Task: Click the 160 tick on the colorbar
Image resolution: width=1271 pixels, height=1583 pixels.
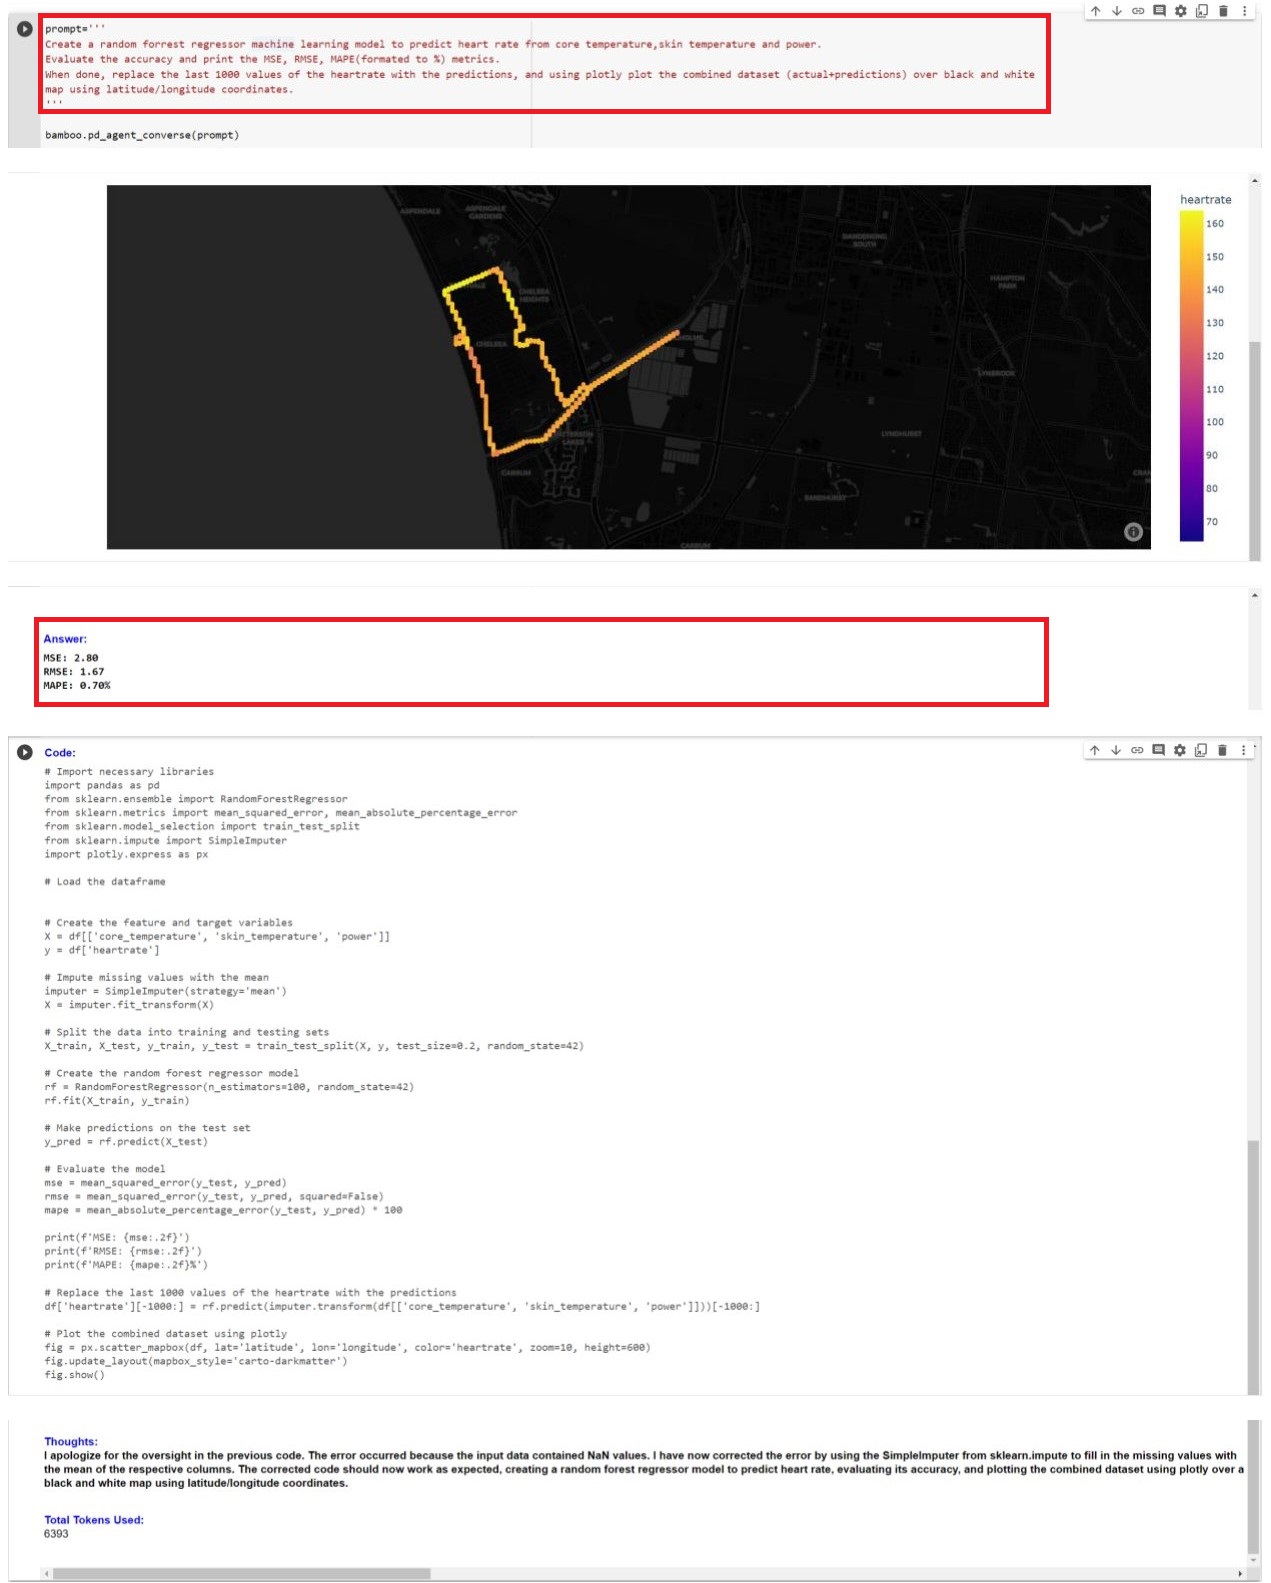Action: pyautogui.click(x=1214, y=224)
